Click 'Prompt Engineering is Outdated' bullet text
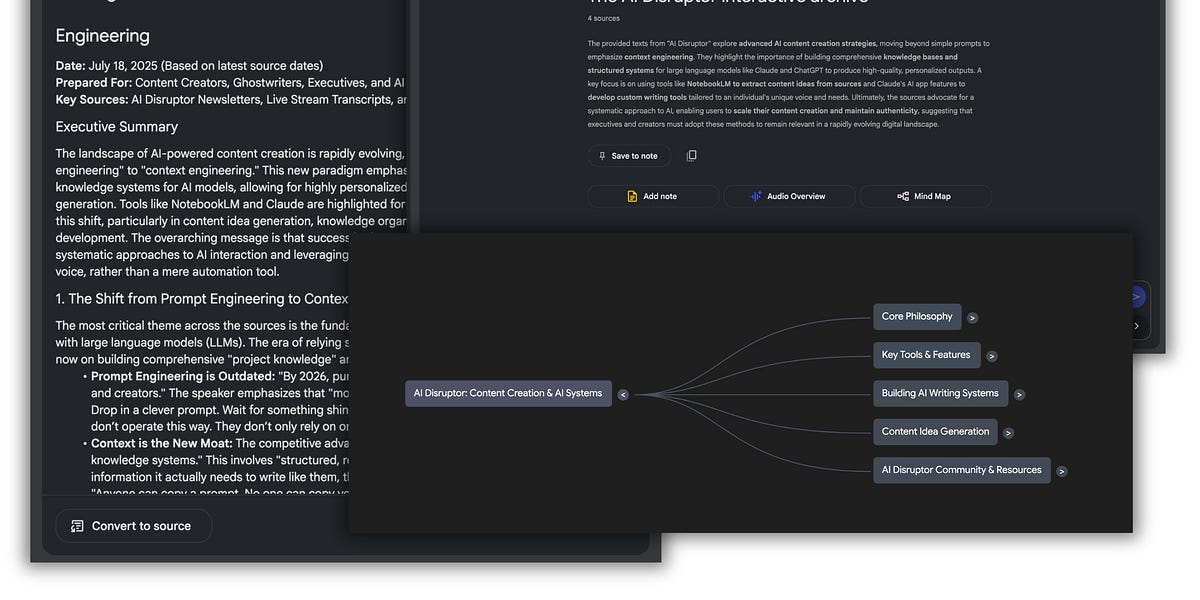The width and height of the screenshot is (1200, 600). pyautogui.click(x=182, y=376)
